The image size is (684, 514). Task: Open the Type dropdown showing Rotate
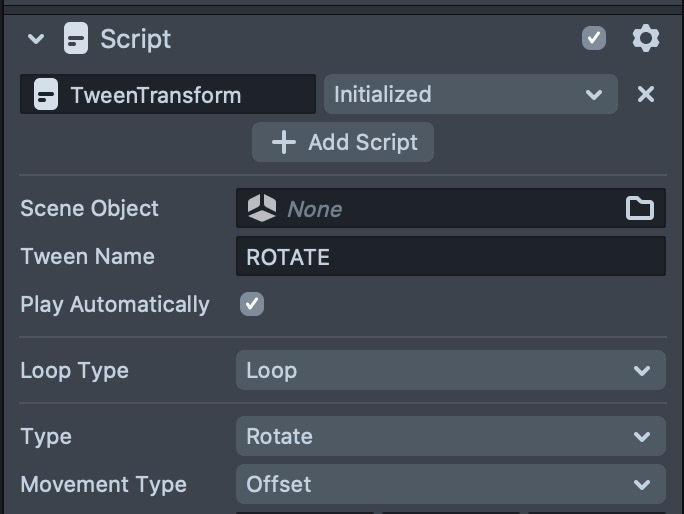coord(450,436)
